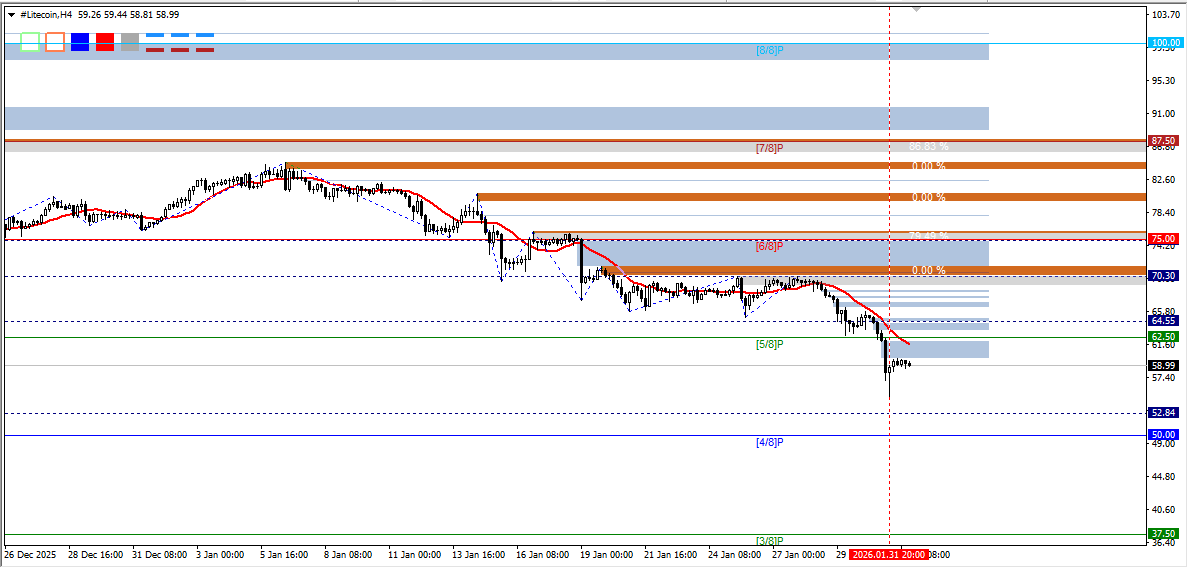Viewport: 1187px width, 567px height.
Task: Click the 16 Jan 08:00 time label
Action: 544,554
